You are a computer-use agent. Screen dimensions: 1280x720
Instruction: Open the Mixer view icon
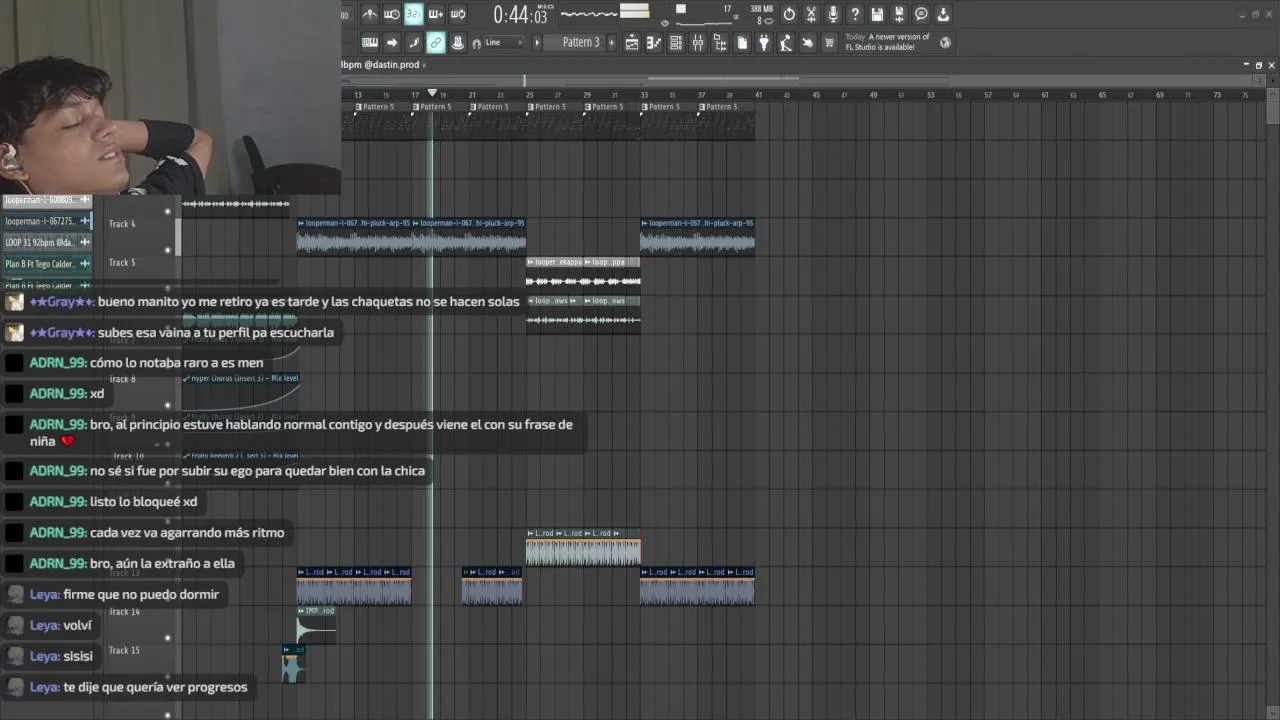[x=698, y=42]
